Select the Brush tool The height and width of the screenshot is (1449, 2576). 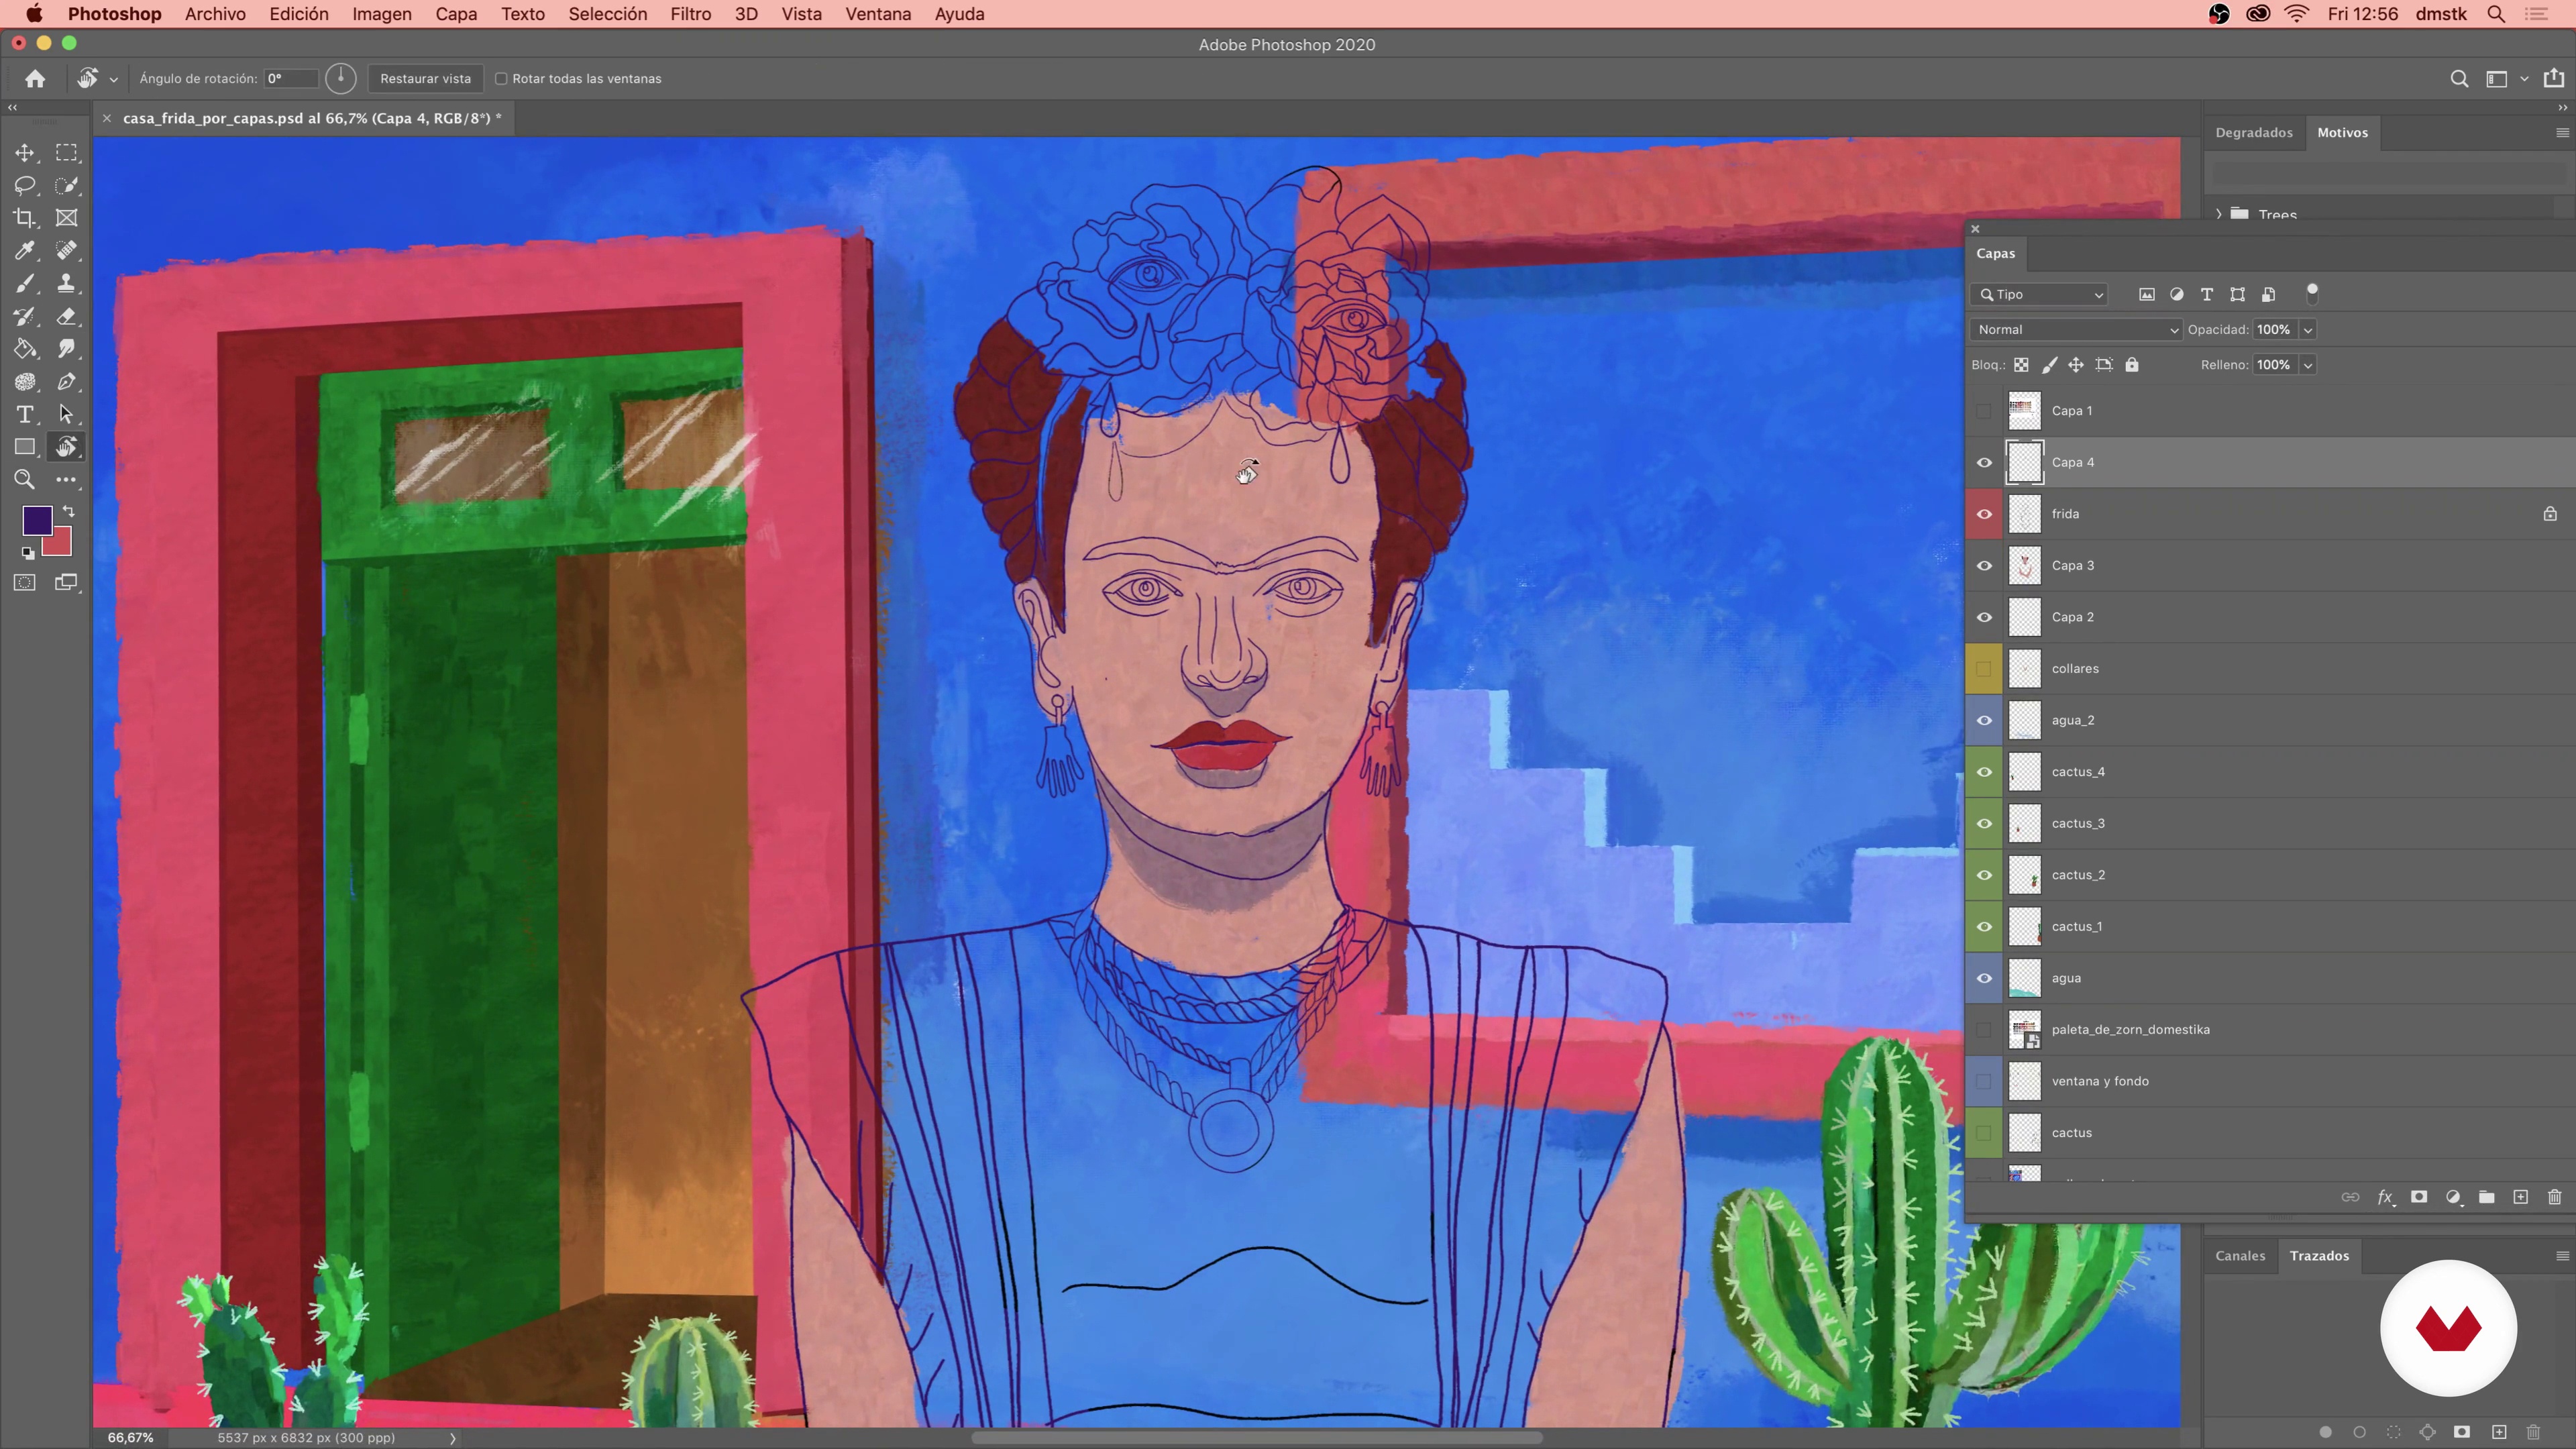click(x=25, y=284)
